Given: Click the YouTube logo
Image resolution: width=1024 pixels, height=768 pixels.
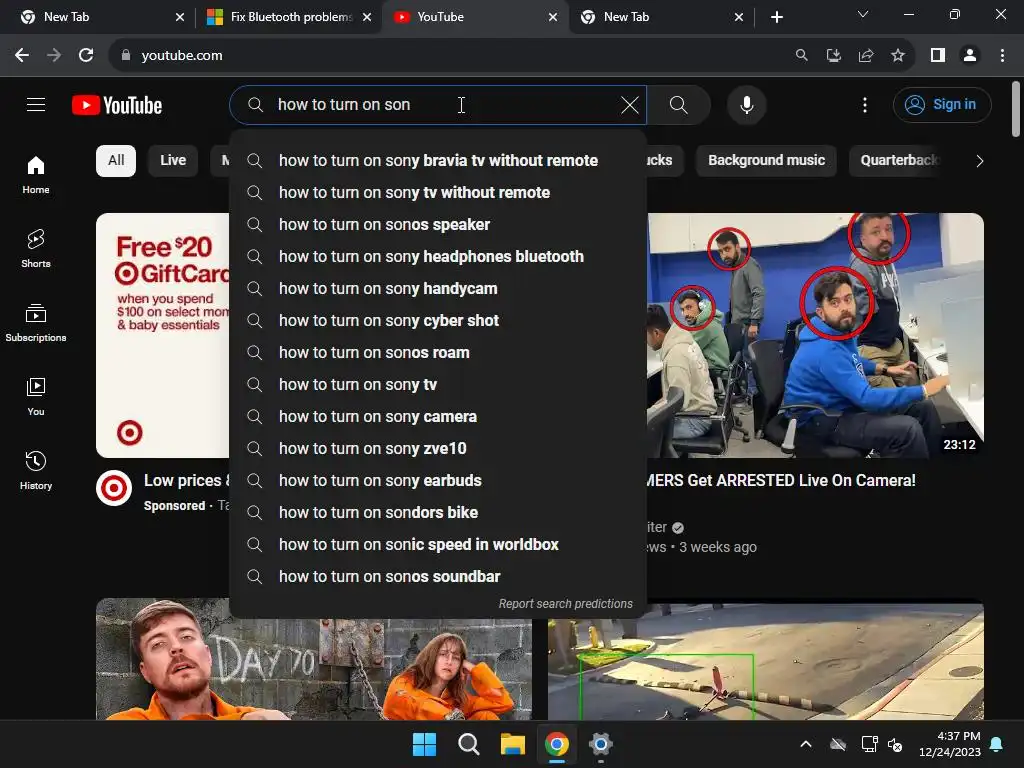Looking at the screenshot, I should click(117, 105).
